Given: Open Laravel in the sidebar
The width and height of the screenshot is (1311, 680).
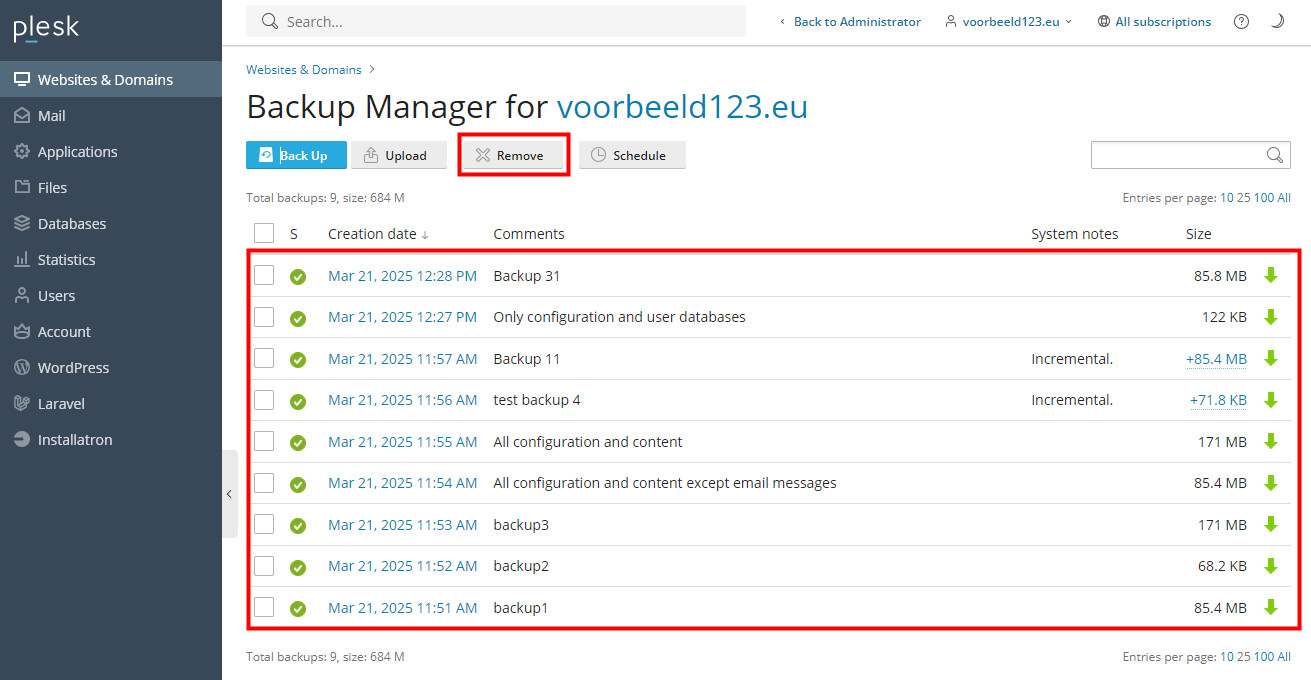Looking at the screenshot, I should click(111, 403).
